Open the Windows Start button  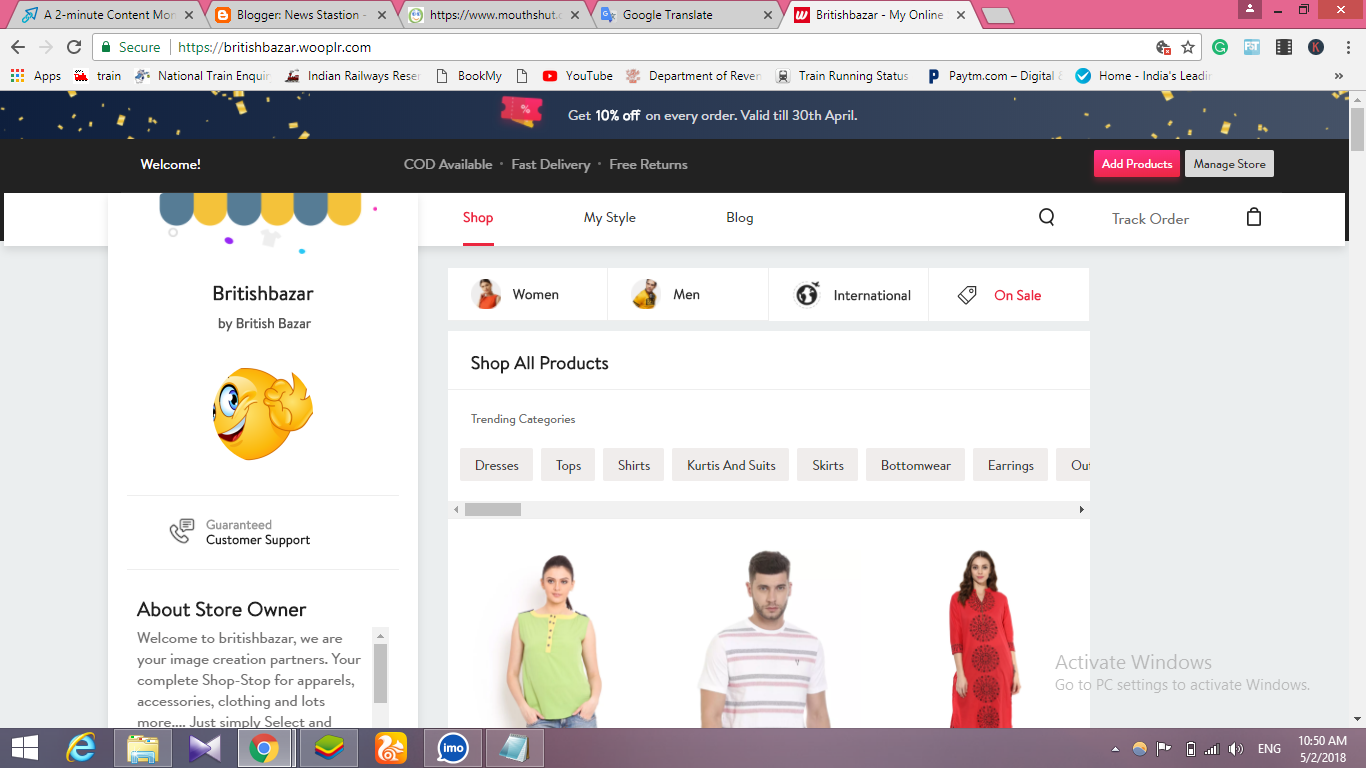click(25, 748)
